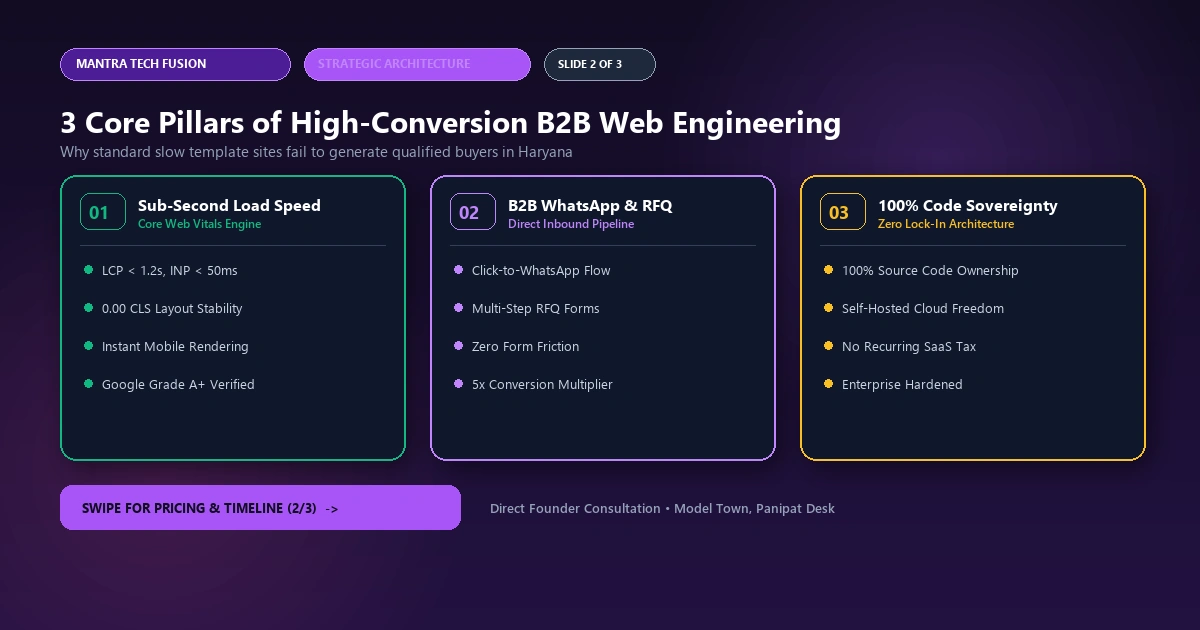The width and height of the screenshot is (1200, 630).
Task: Click the Click-to-WhatsApp Flow item
Action: point(541,271)
